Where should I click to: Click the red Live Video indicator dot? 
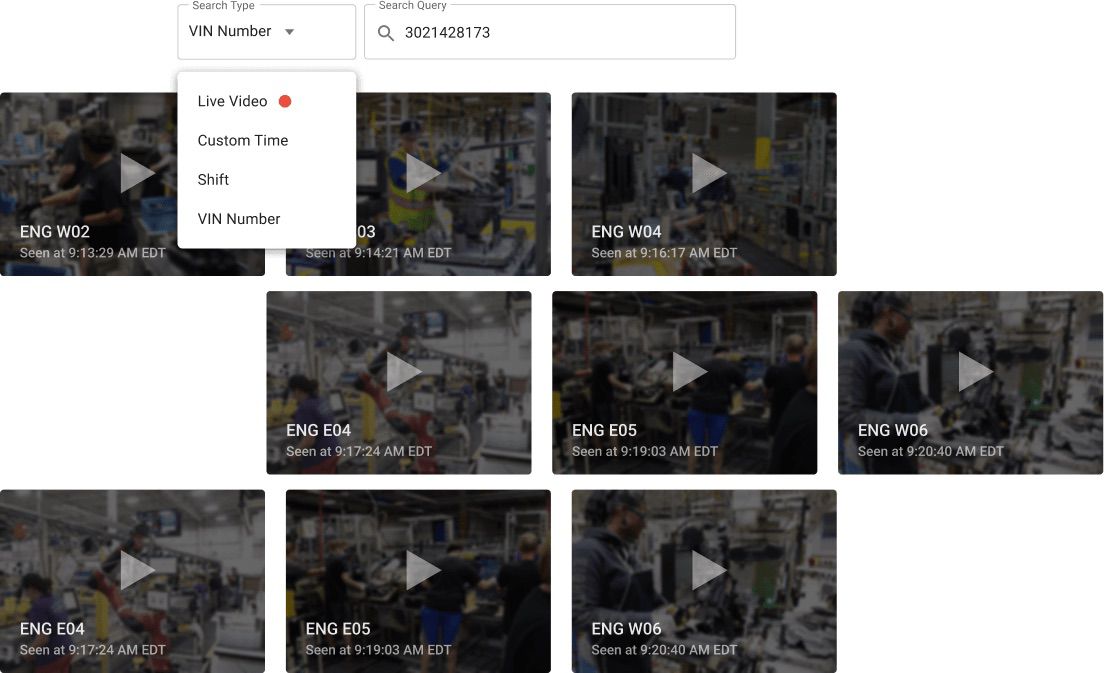tap(285, 101)
